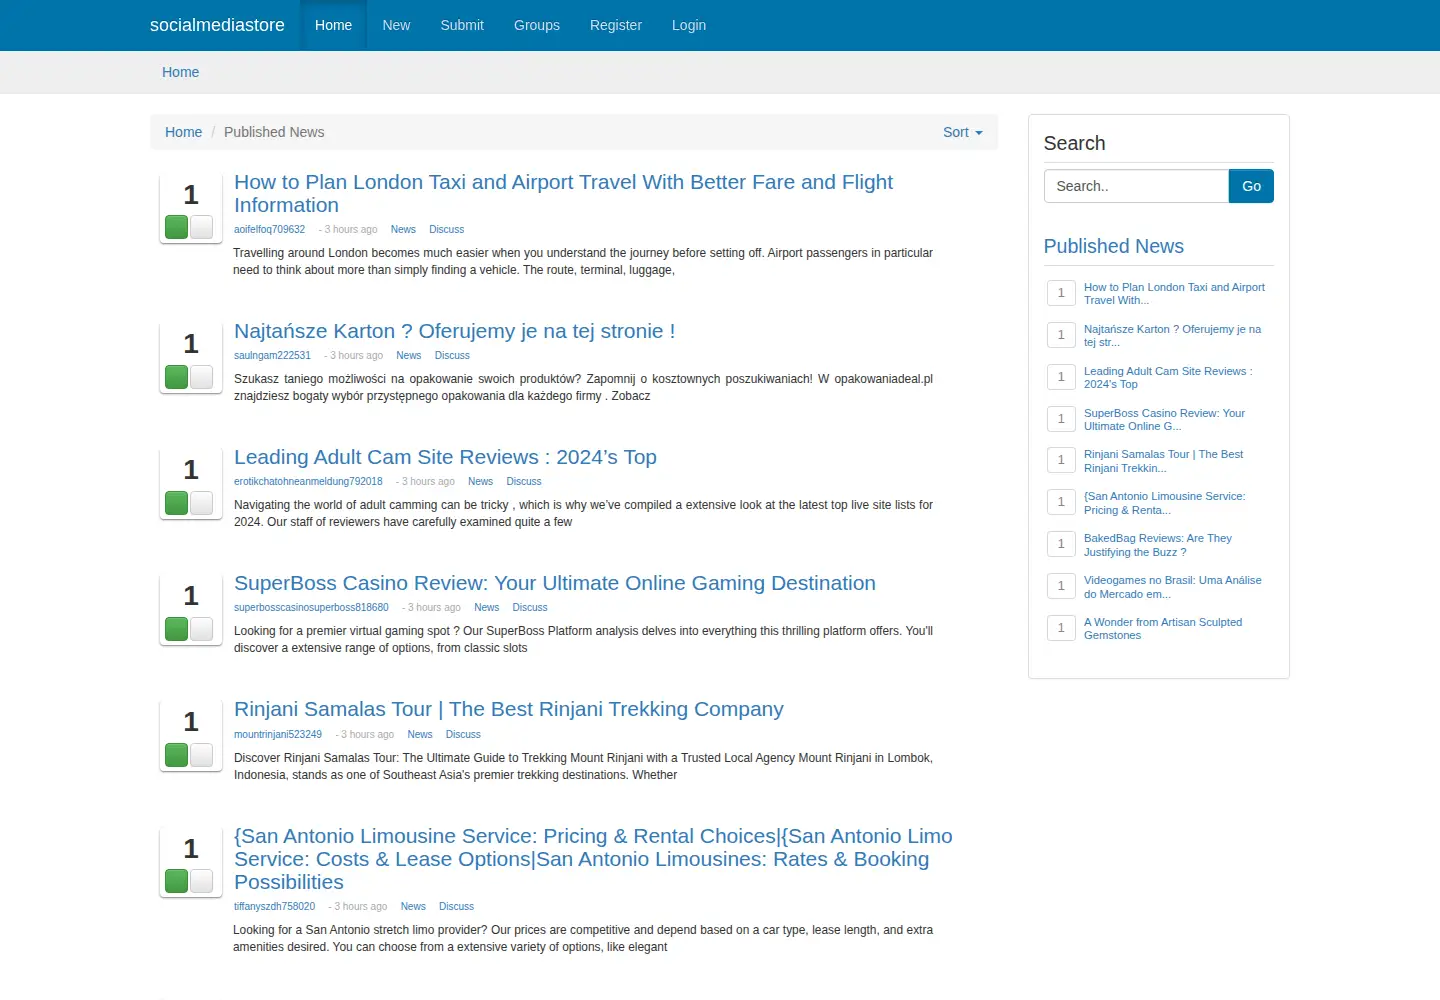Open the Home tab in navbar
This screenshot has height=1000, width=1440.
click(x=333, y=25)
